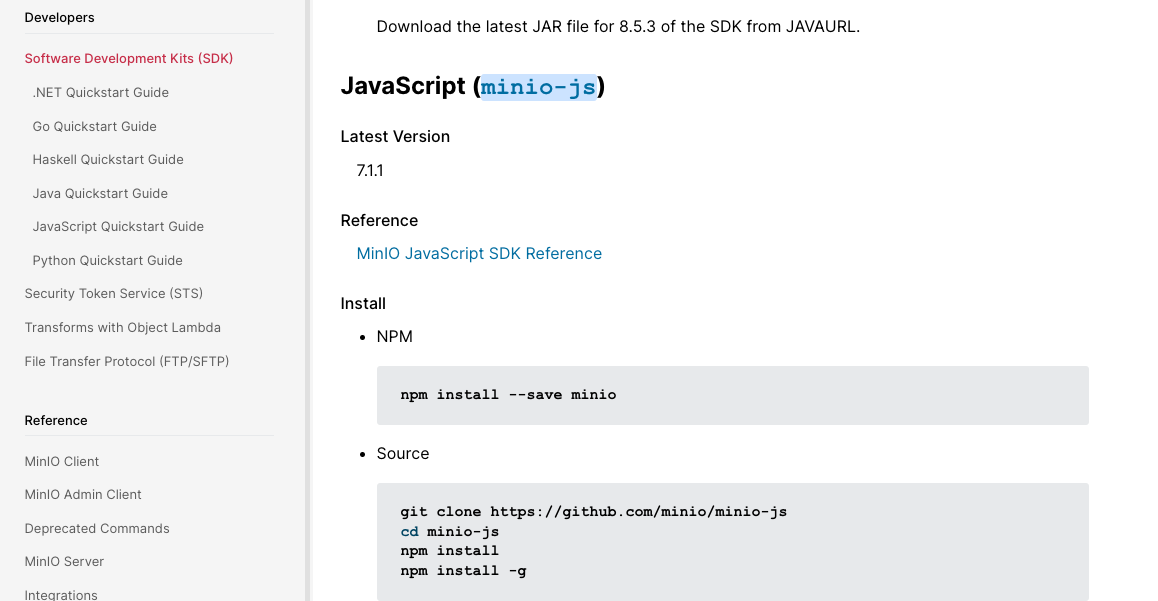
Task: Open MinIO Admin Client reference page
Action: (83, 495)
